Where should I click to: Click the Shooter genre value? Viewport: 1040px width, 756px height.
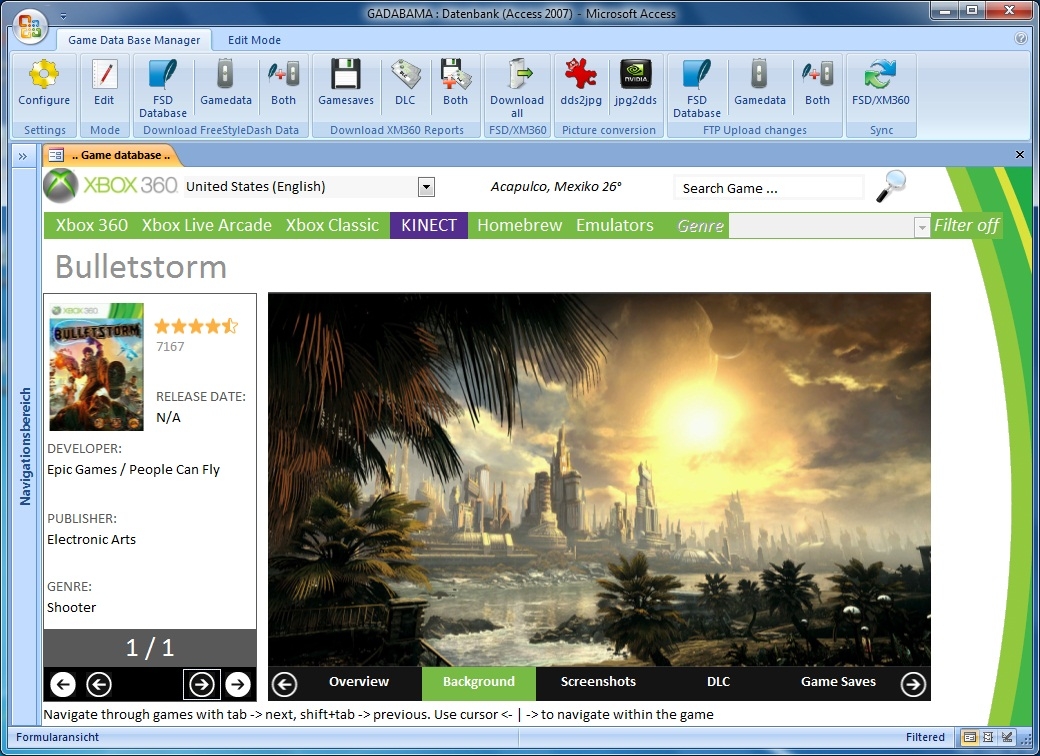point(71,607)
